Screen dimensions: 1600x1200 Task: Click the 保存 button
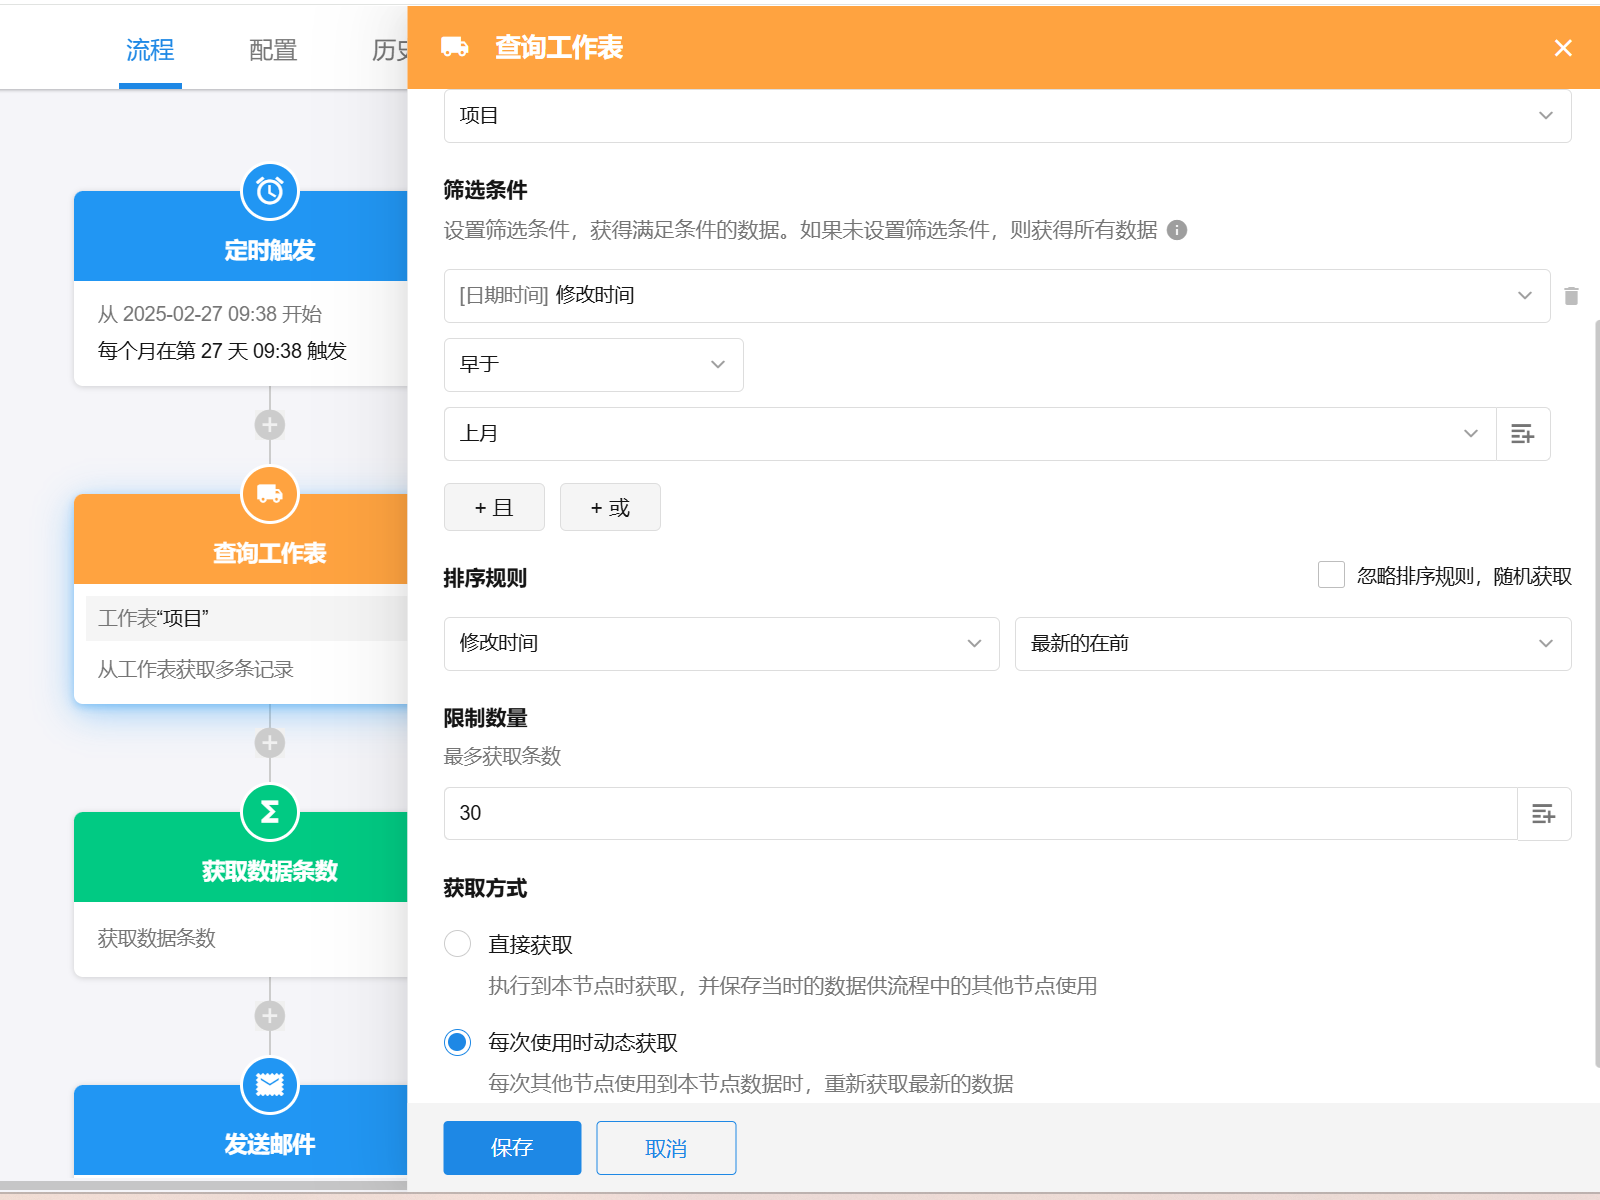tap(512, 1148)
